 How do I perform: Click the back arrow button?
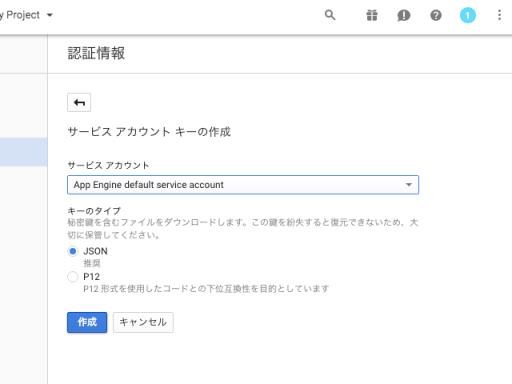tap(79, 102)
